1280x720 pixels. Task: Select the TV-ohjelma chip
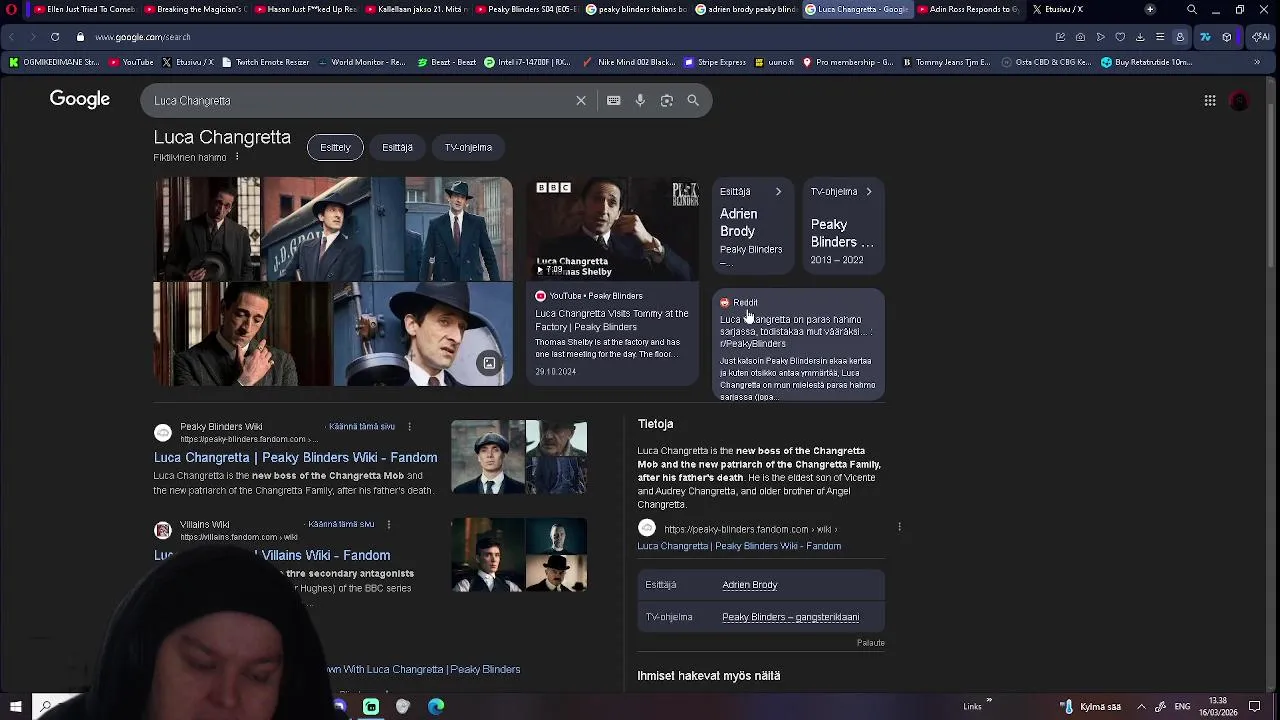468,147
